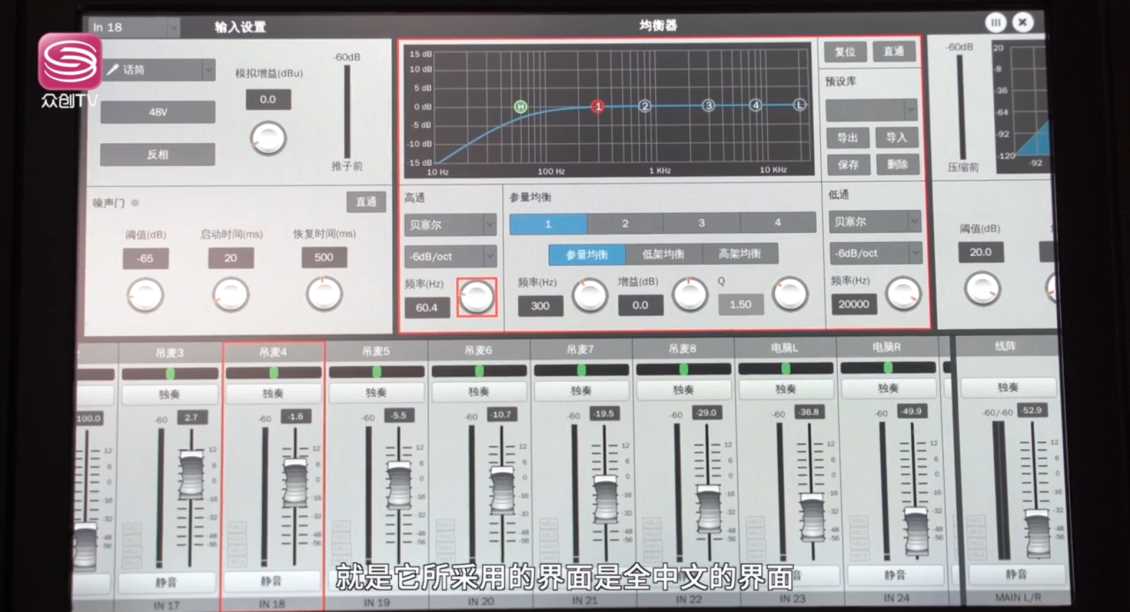
Task: Click the 吊麦5 channel fader
Action: click(x=399, y=484)
